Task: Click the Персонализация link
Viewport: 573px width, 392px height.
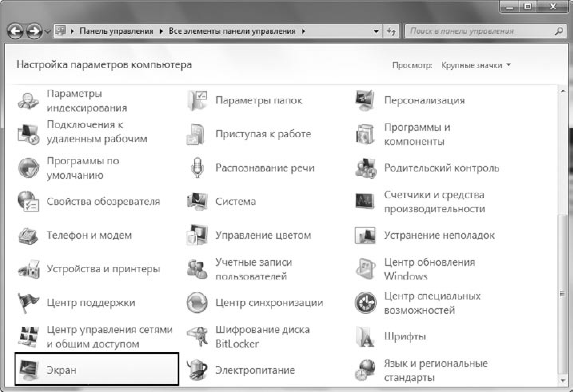Action: click(424, 100)
